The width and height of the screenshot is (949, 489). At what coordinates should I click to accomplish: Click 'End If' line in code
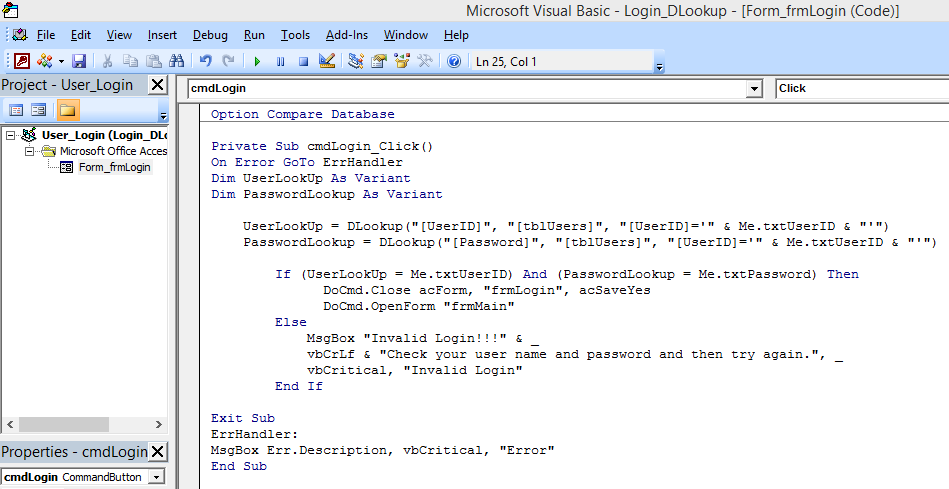point(299,386)
